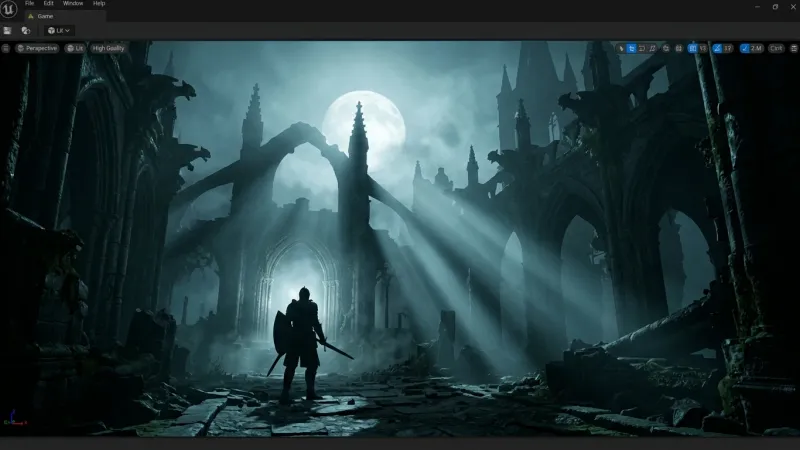Image resolution: width=800 pixels, height=450 pixels.
Task: Open the scale snap value dropdown
Action: pos(757,48)
